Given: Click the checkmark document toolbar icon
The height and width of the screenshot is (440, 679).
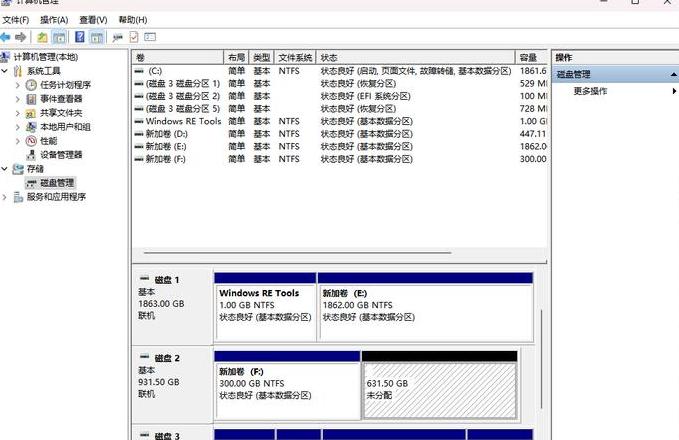Looking at the screenshot, I should [134, 37].
